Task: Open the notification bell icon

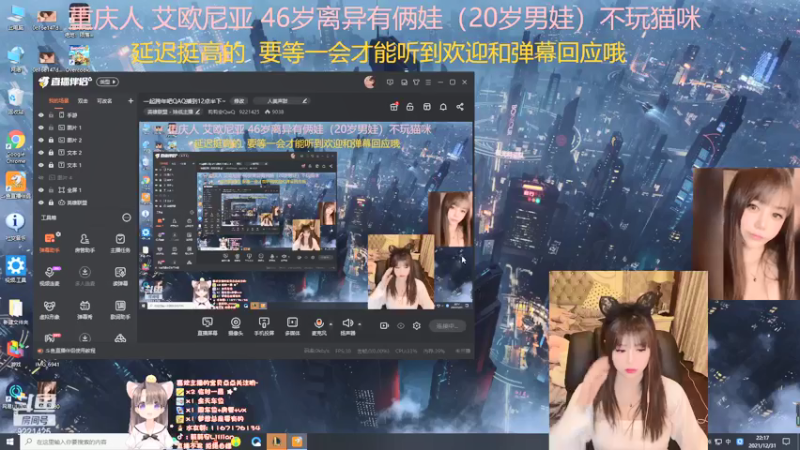Action: tap(443, 107)
